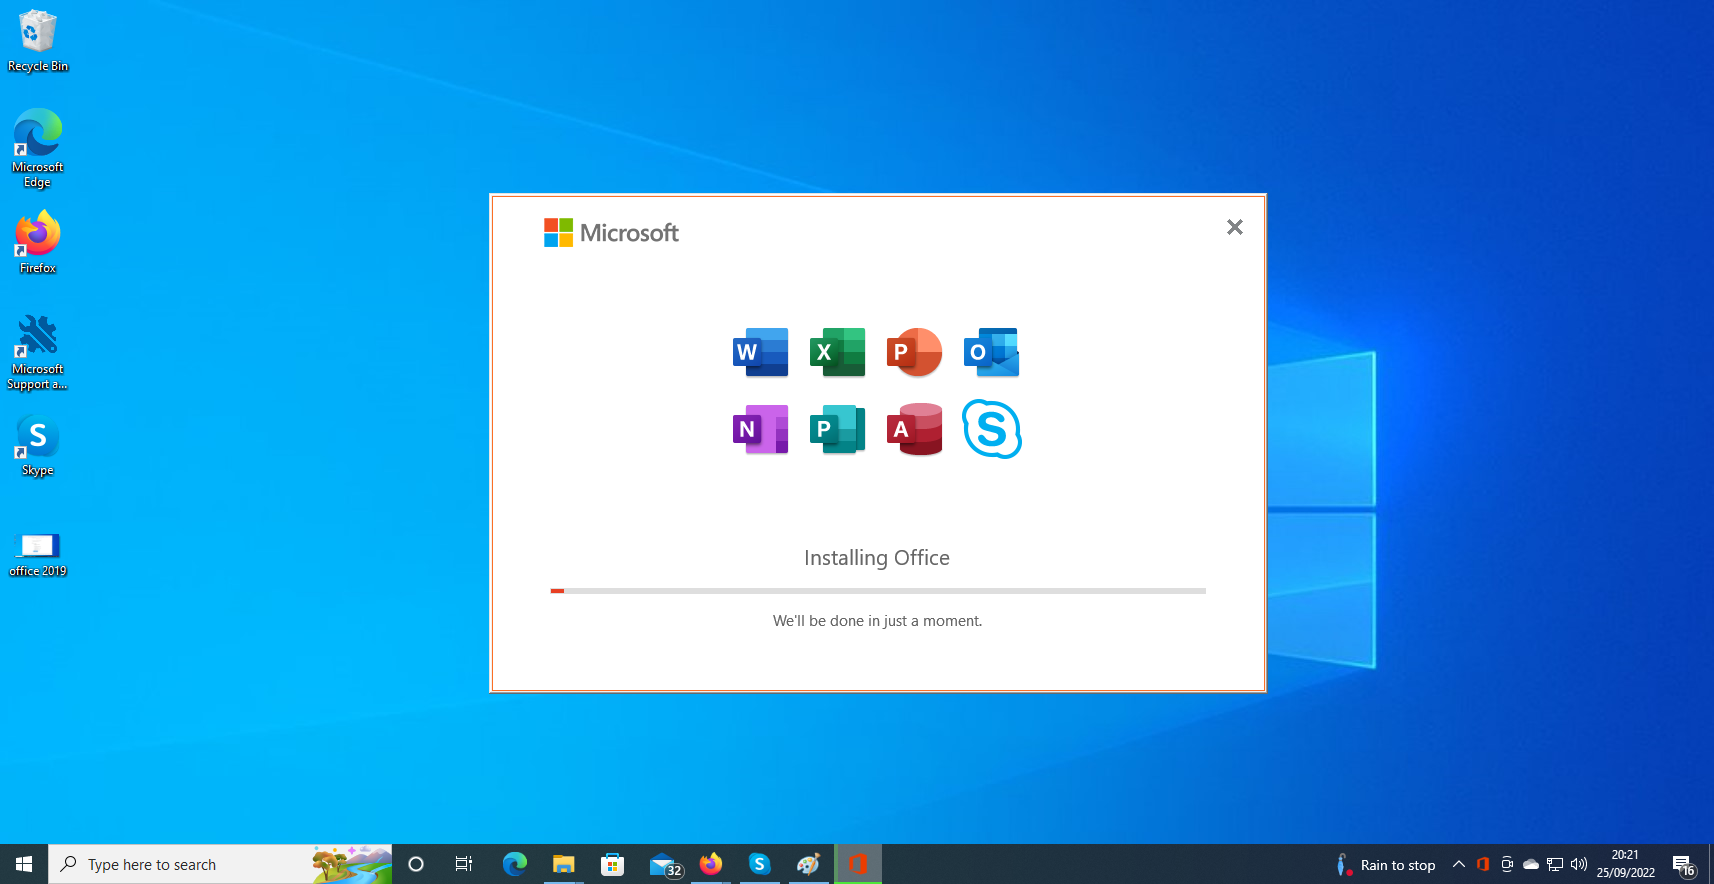This screenshot has width=1714, height=884.
Task: Click the installation progress bar
Action: click(x=878, y=591)
